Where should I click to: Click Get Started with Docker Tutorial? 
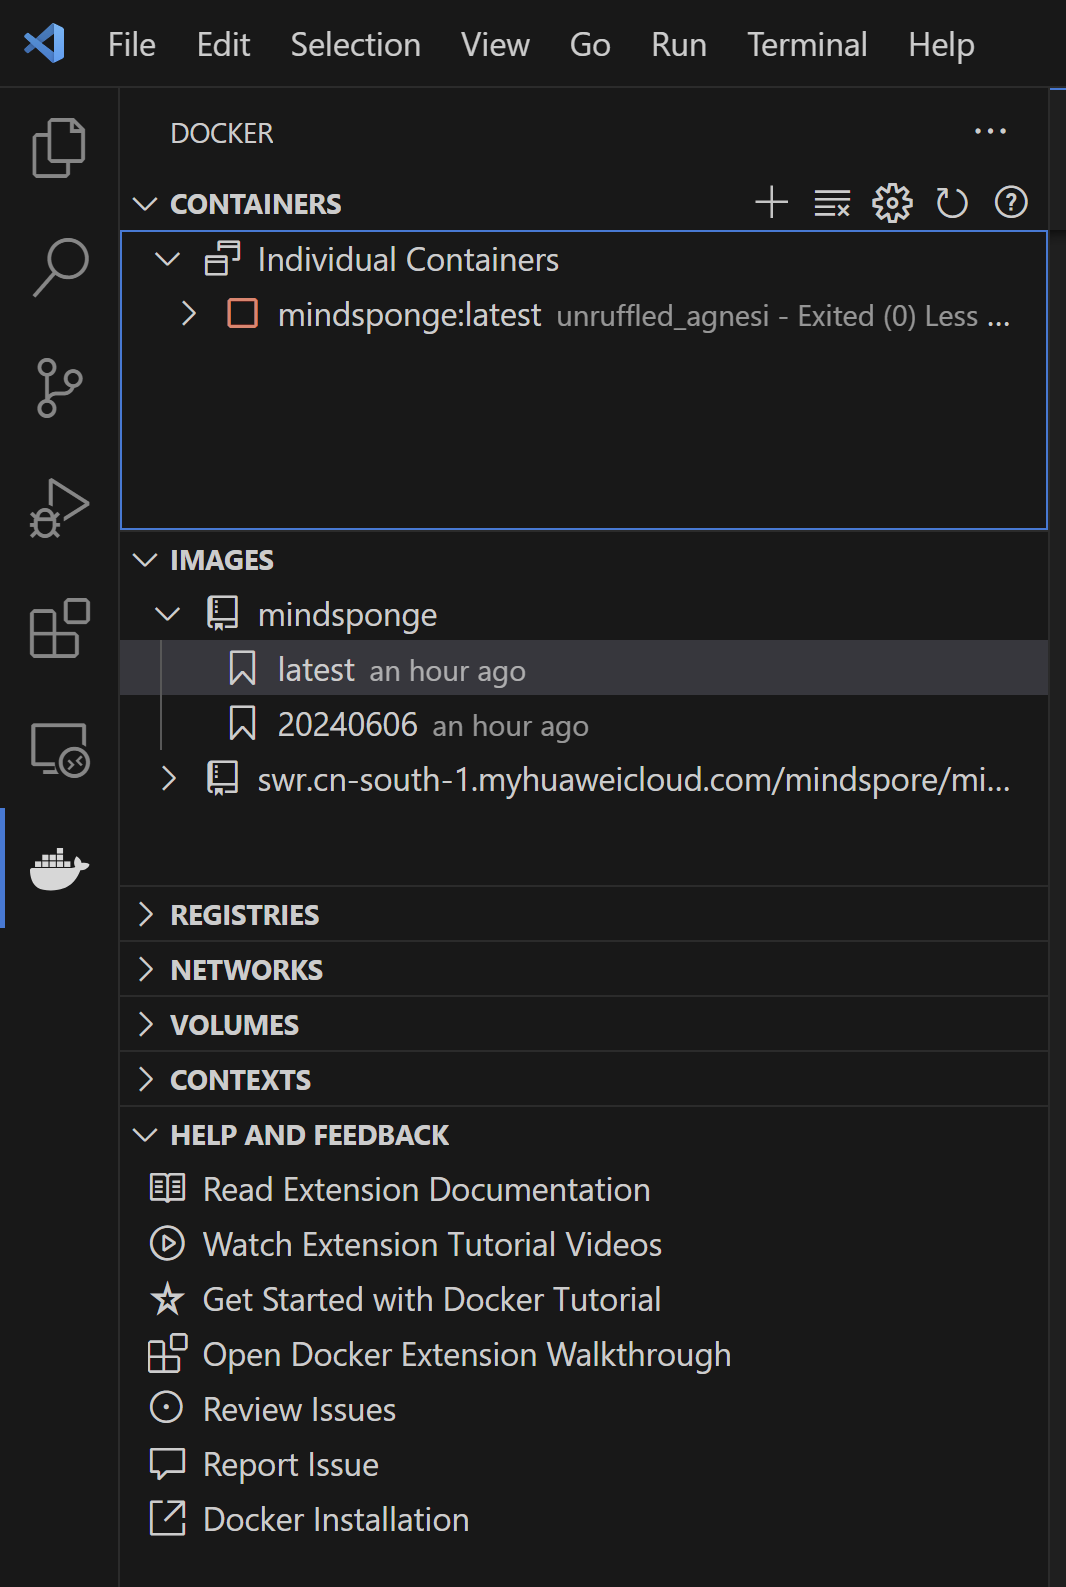[431, 1300]
